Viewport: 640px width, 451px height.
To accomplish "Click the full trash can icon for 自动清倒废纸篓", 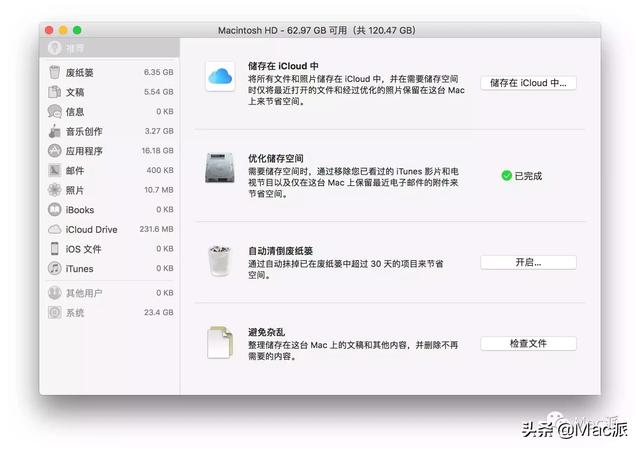I will click(x=220, y=261).
